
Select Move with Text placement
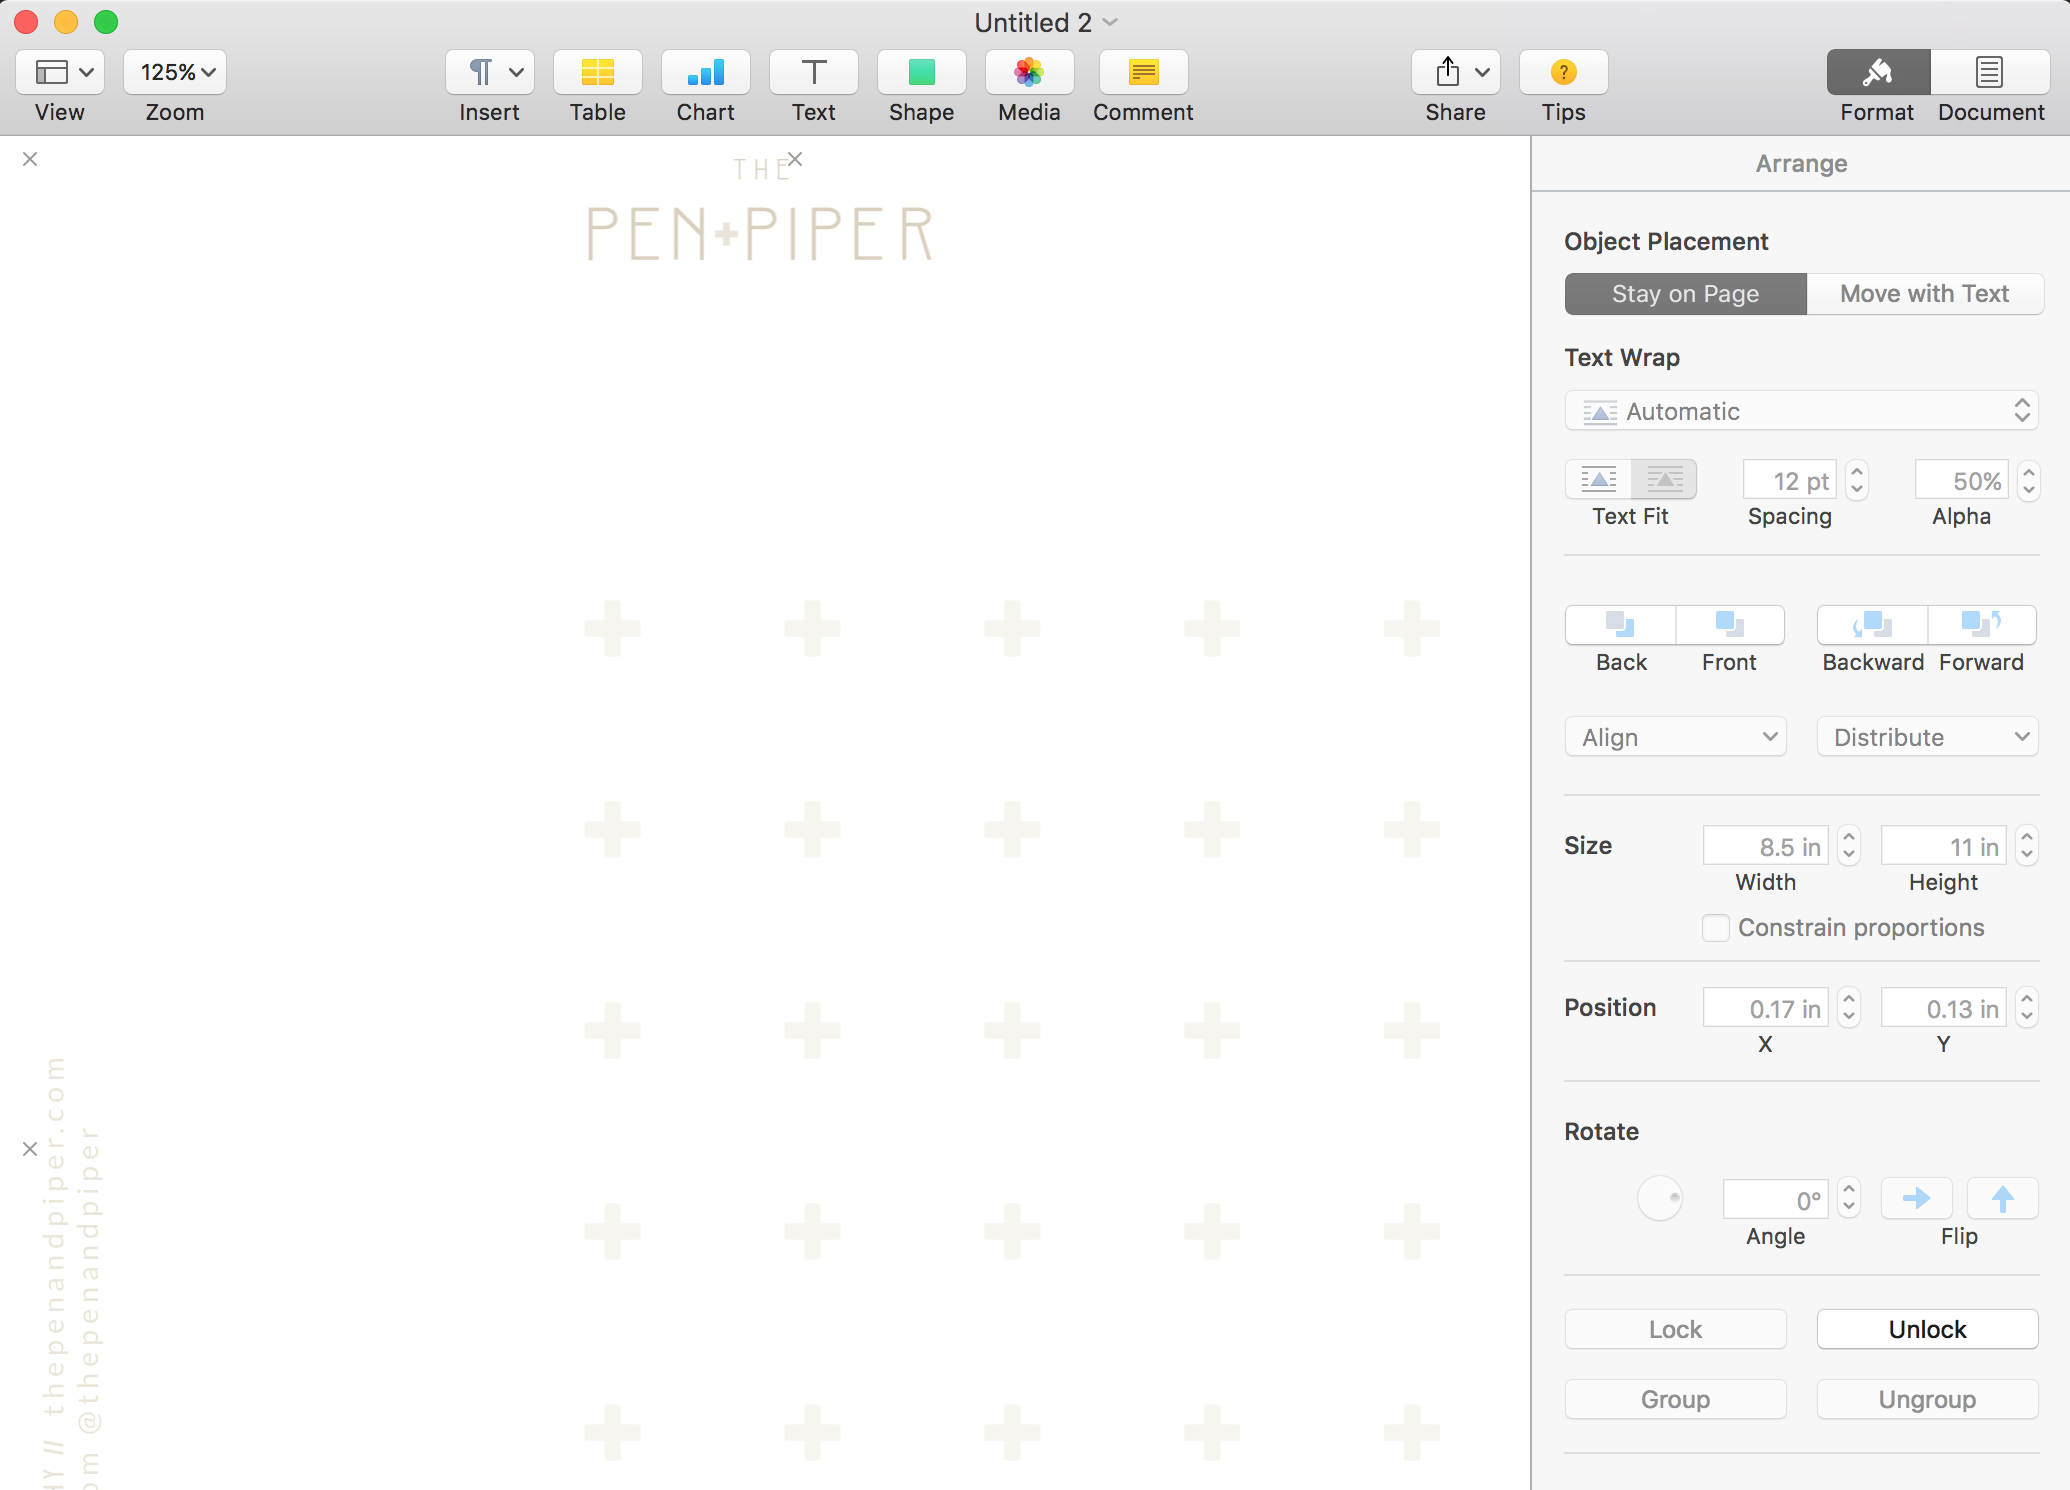pyautogui.click(x=1924, y=294)
